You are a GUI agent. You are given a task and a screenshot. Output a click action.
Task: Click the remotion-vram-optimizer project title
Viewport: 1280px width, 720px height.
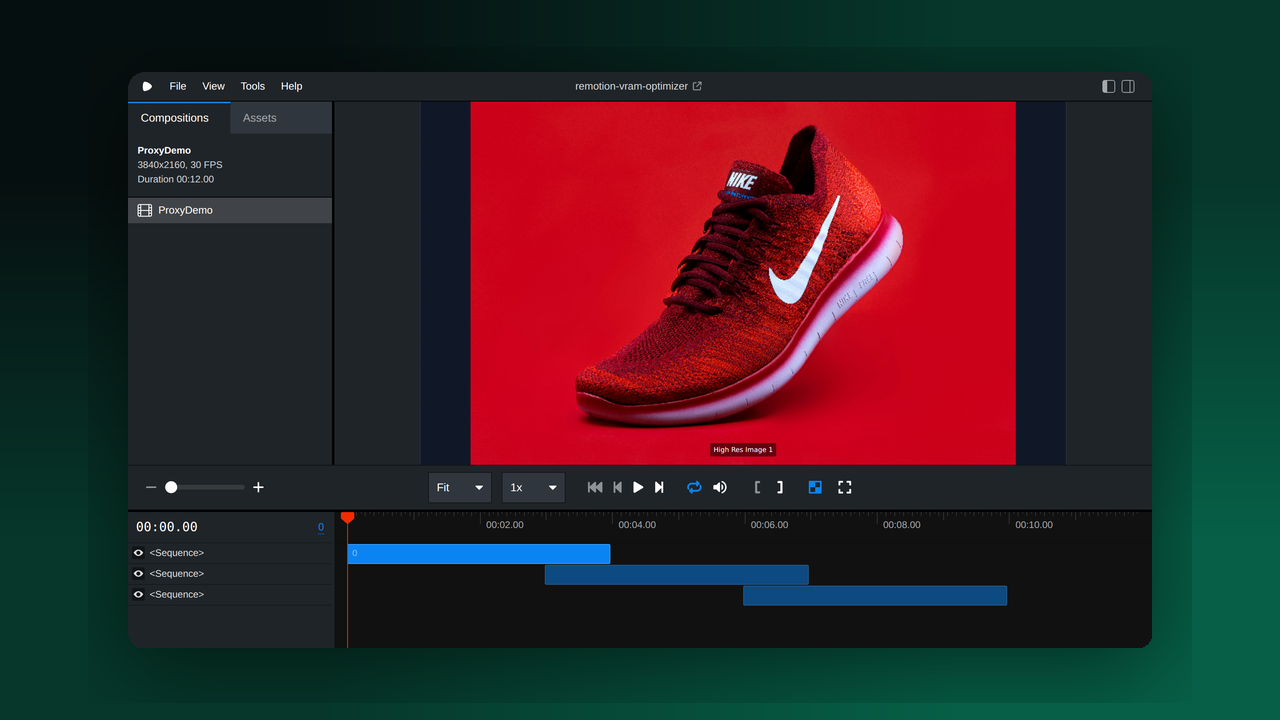click(631, 86)
